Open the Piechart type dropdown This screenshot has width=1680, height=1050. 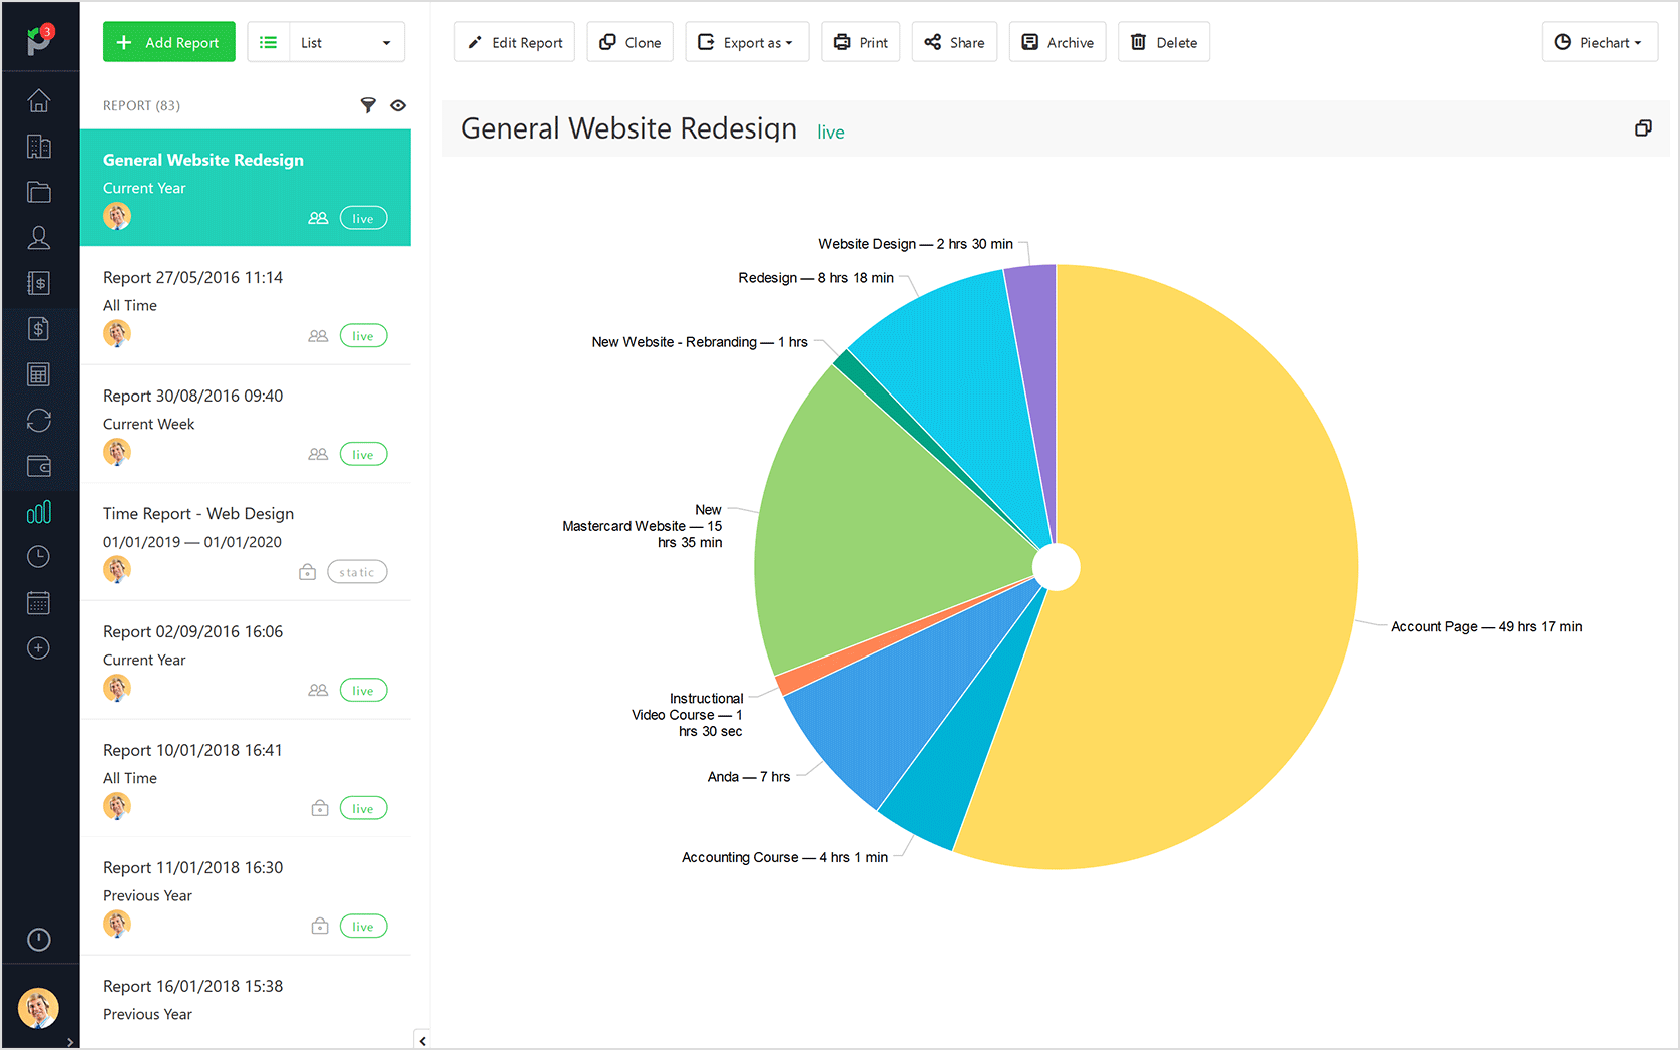[x=1600, y=41]
